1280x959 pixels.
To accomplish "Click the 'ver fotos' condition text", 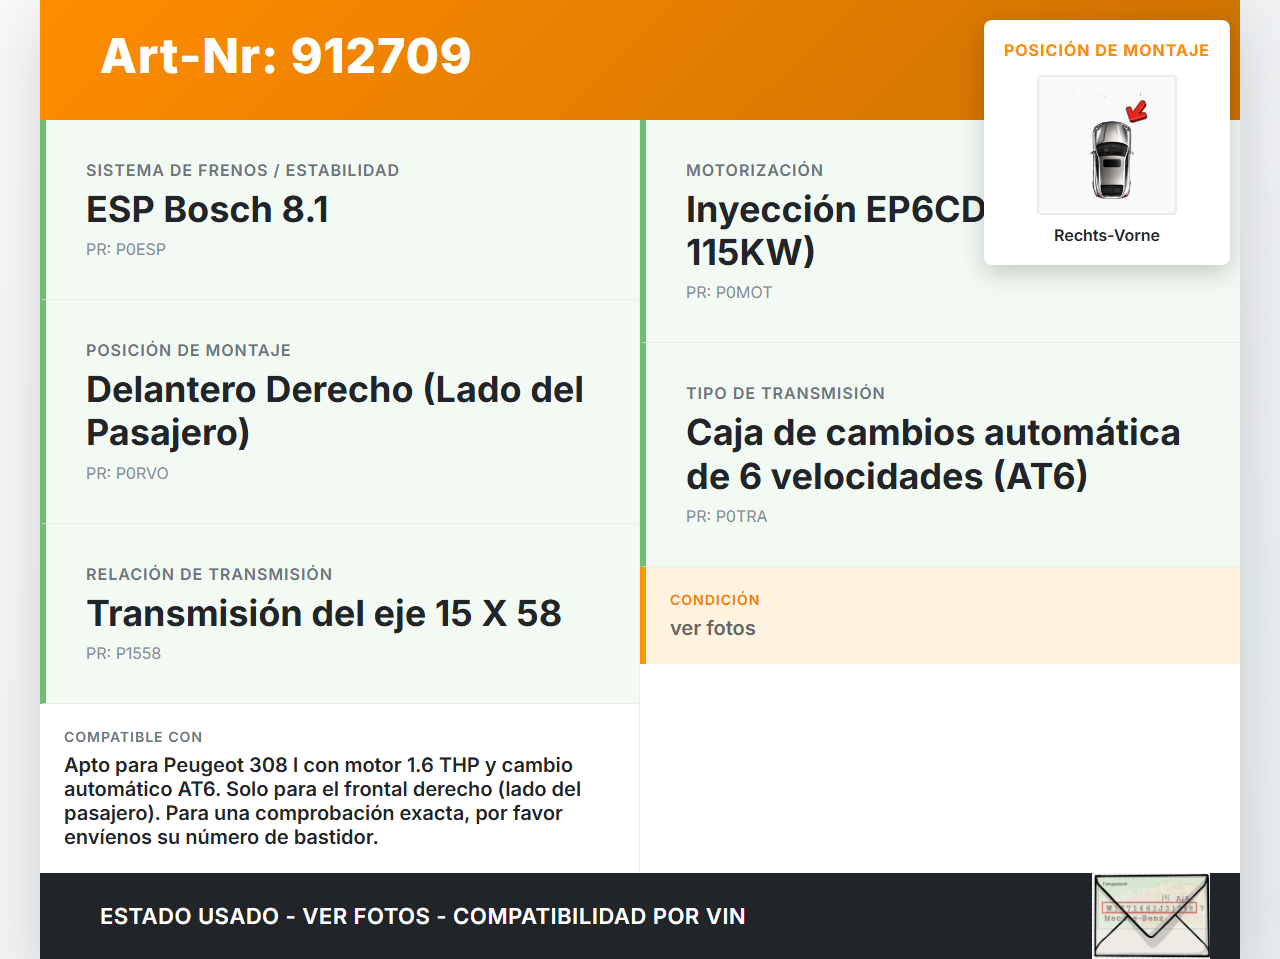I will (x=712, y=628).
